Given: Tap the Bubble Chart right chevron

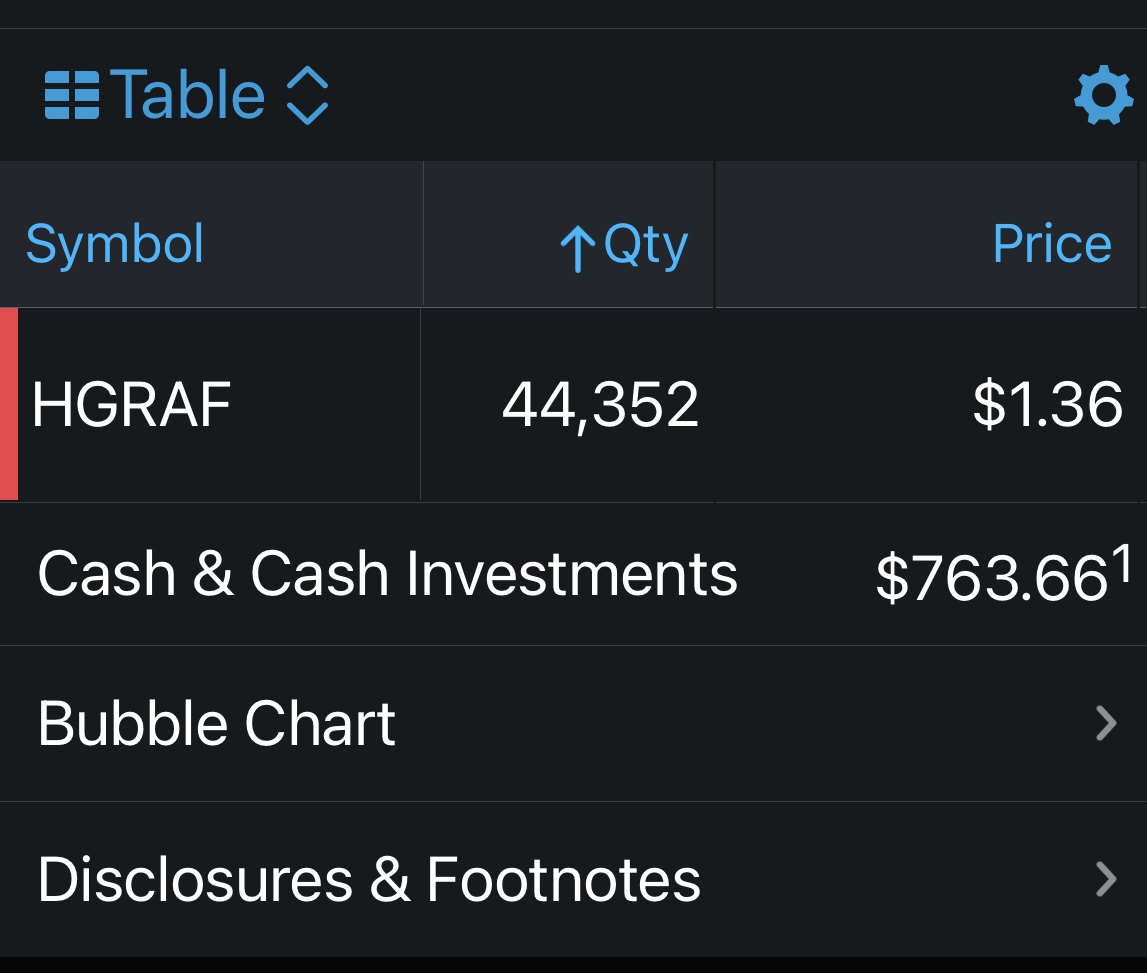Looking at the screenshot, I should click(1105, 723).
